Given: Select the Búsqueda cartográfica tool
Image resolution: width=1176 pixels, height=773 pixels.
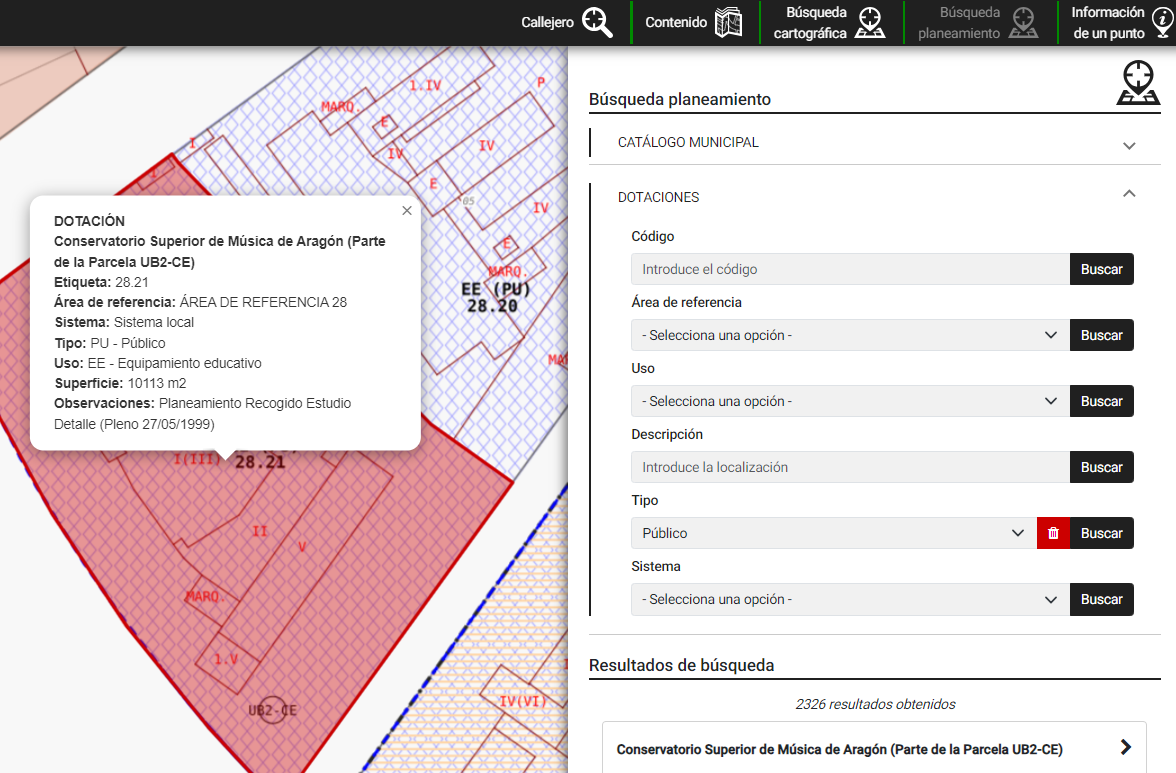Looking at the screenshot, I should click(x=830, y=22).
